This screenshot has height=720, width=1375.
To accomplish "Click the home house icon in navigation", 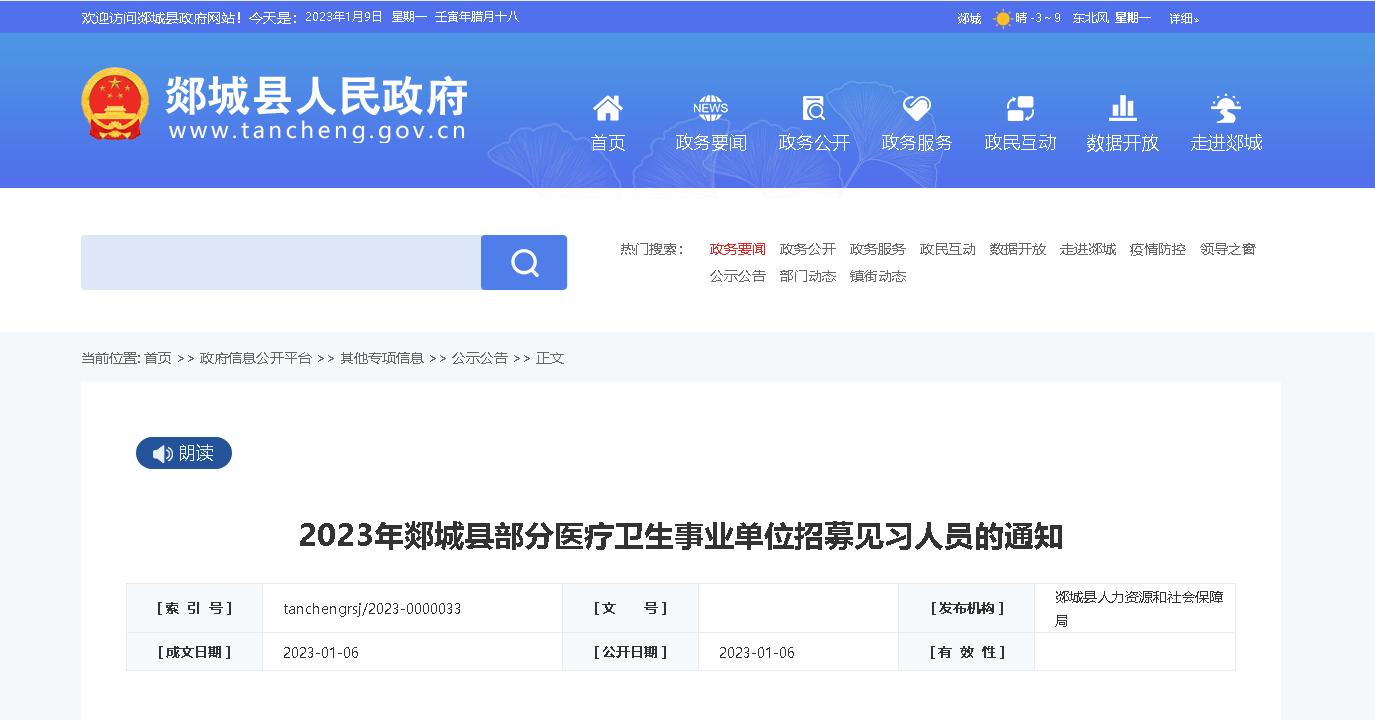I will 607,108.
